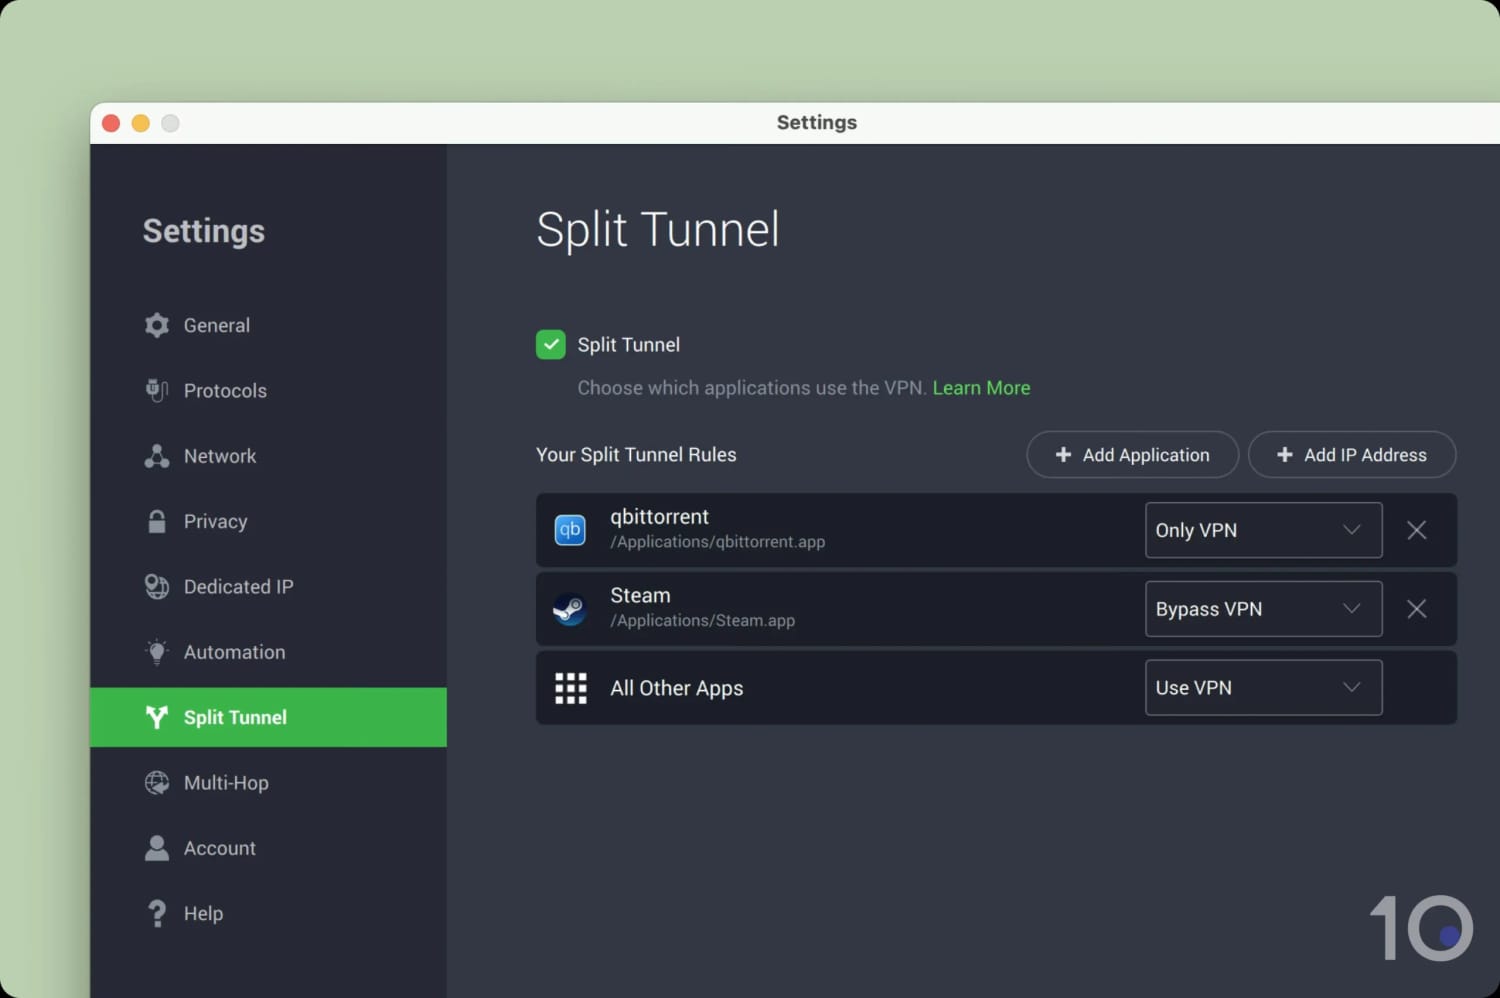Remove the Steam split tunnel rule
The image size is (1500, 998).
tap(1416, 608)
